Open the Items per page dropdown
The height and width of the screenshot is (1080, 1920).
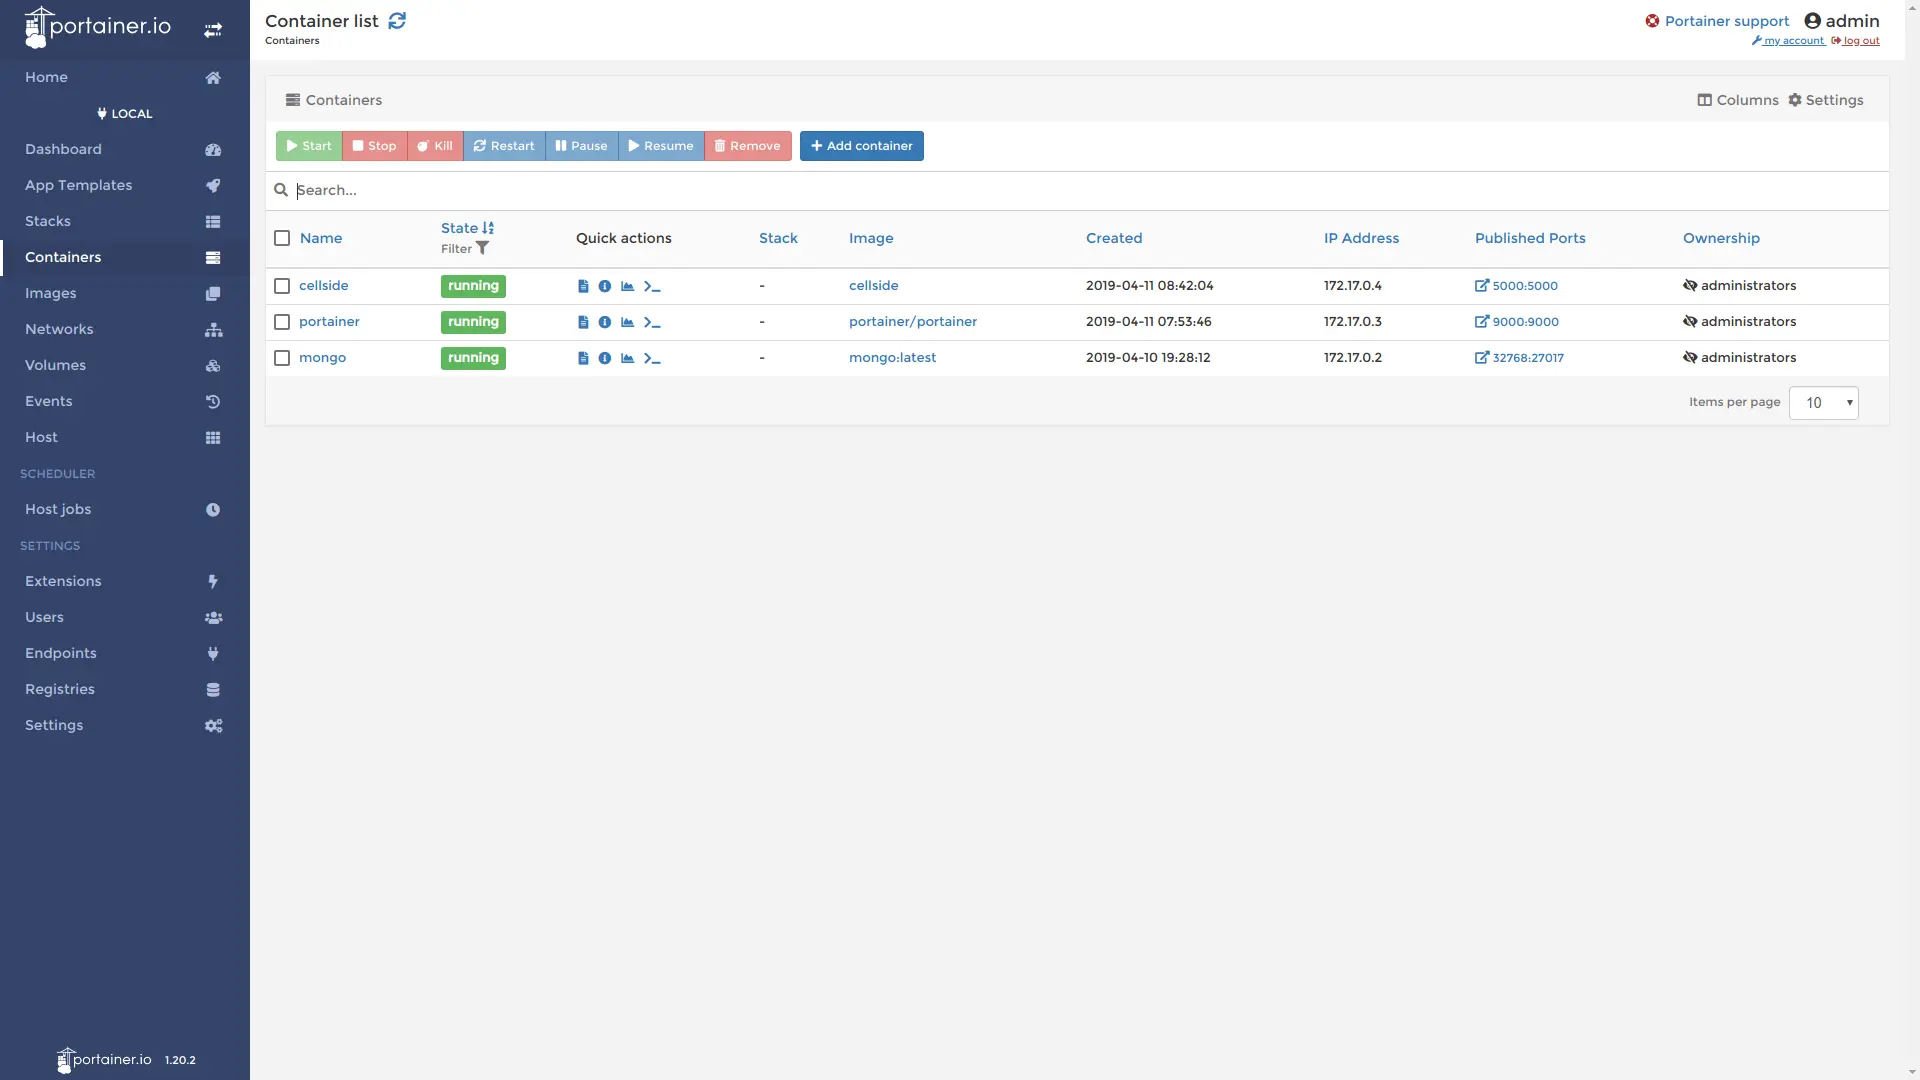(x=1823, y=403)
